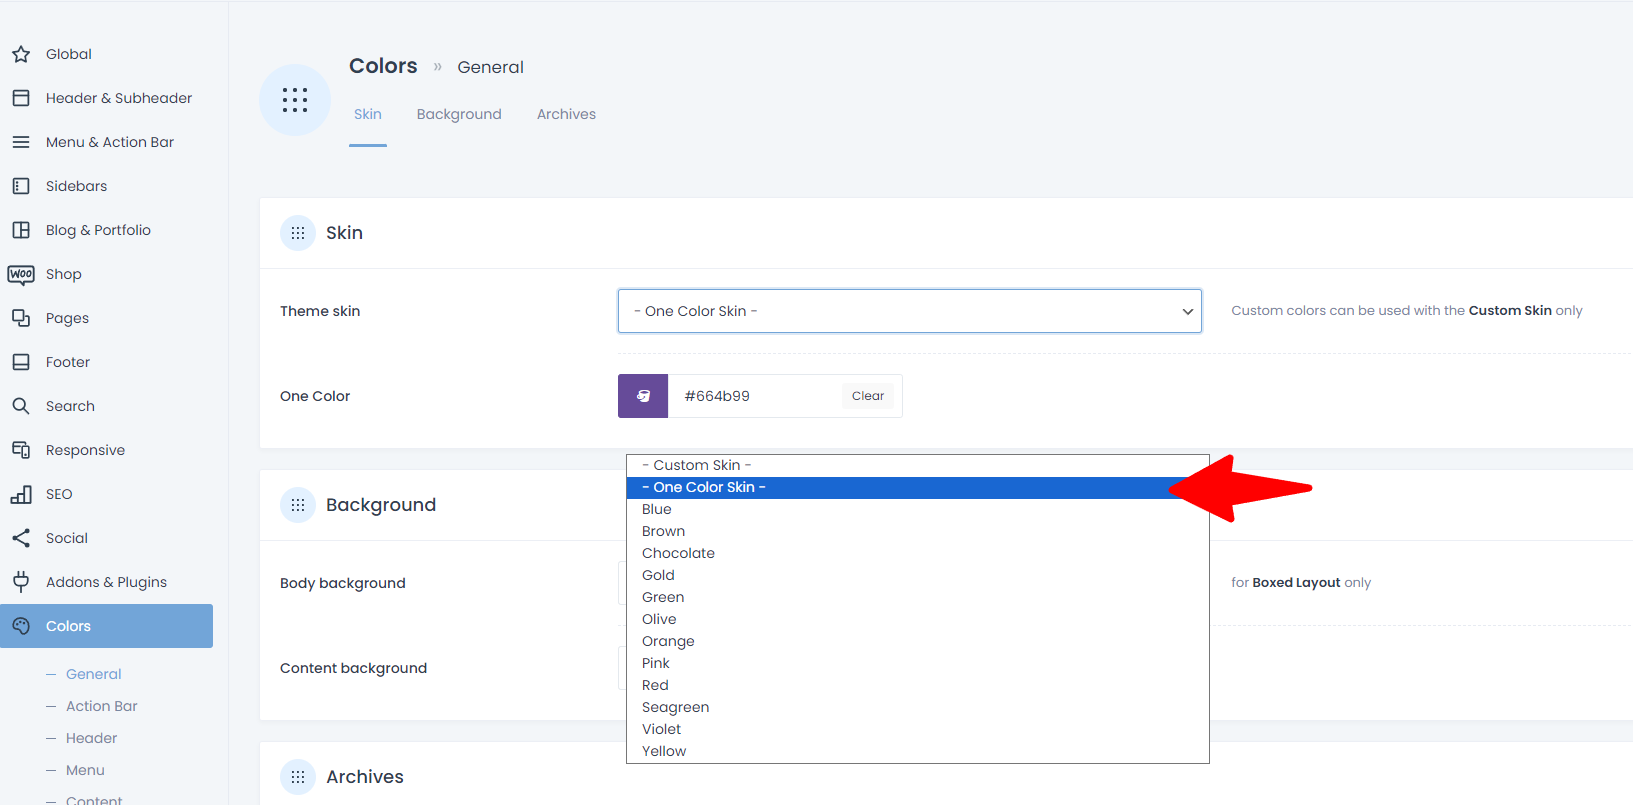This screenshot has width=1633, height=805.
Task: Choose the Pink skin option
Action: [917, 663]
